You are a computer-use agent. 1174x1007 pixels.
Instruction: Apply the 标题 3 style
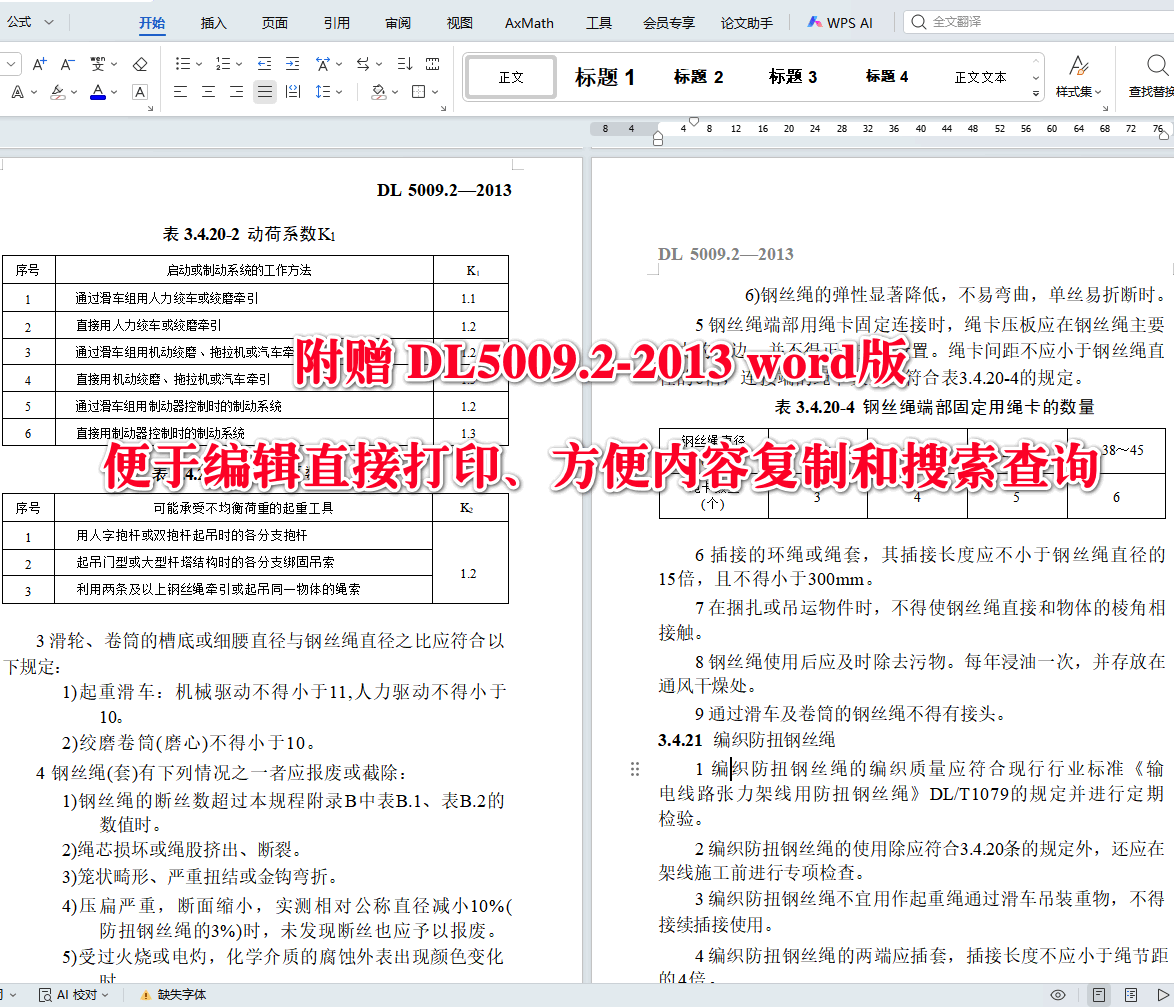pyautogui.click(x=793, y=77)
